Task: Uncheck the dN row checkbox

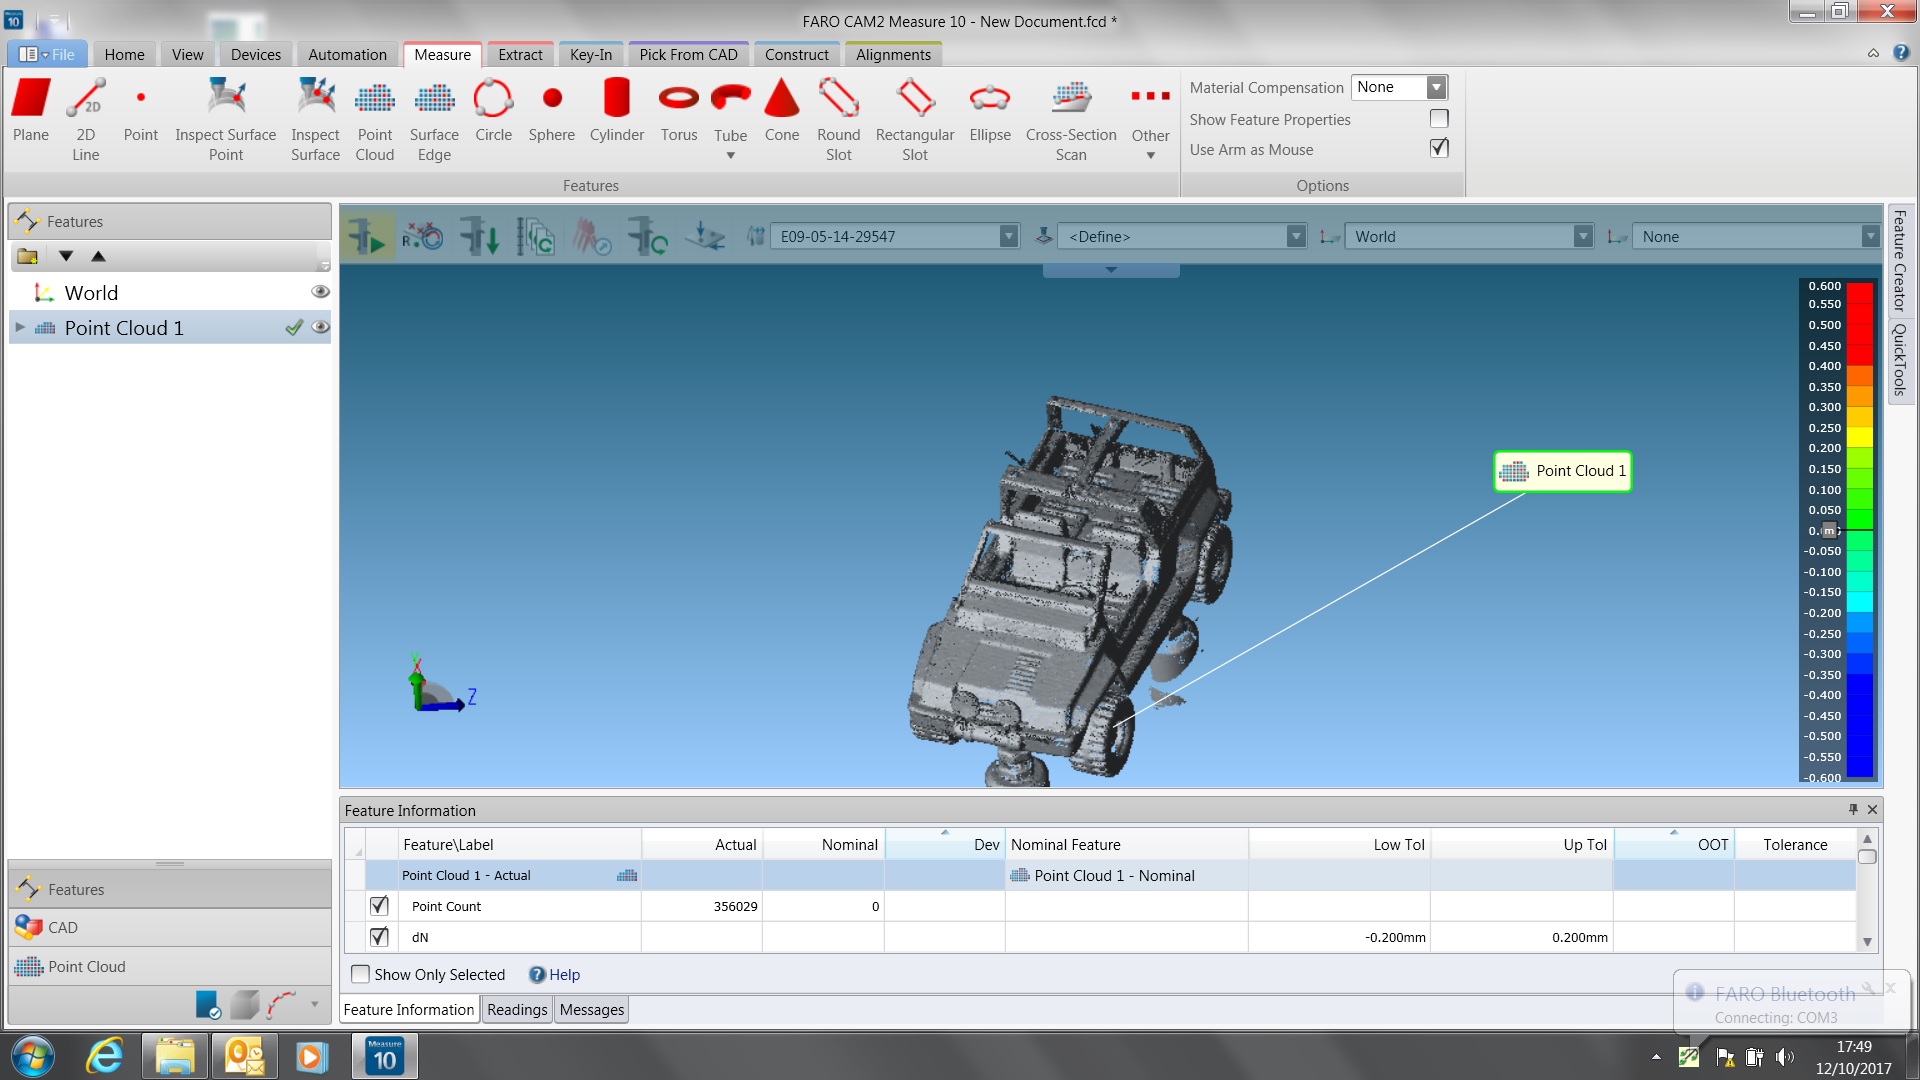Action: (x=379, y=937)
